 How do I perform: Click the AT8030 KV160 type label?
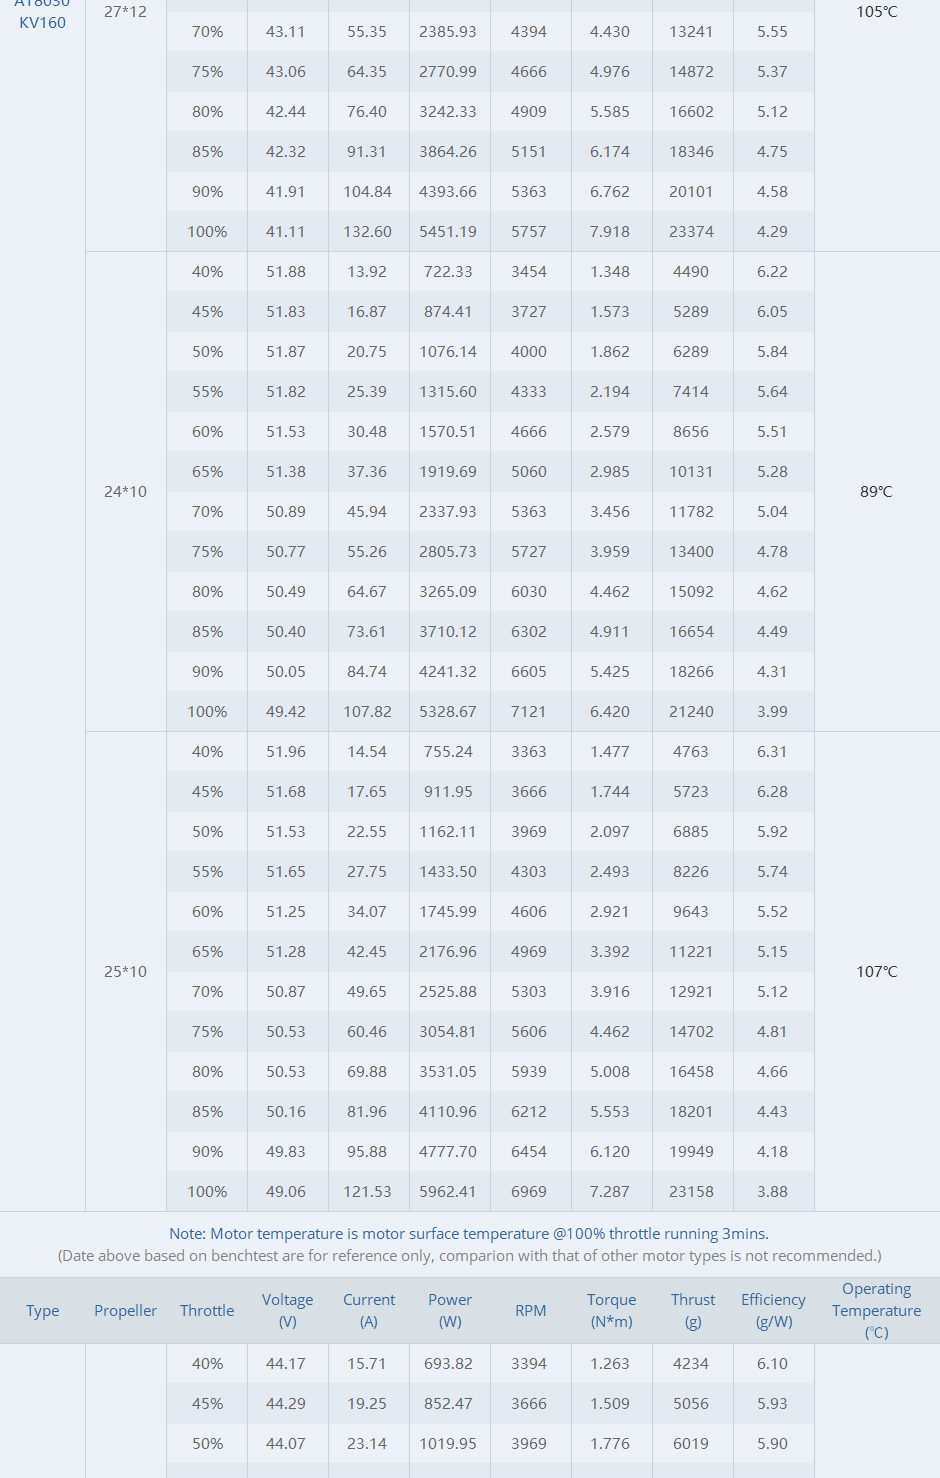pos(42,14)
